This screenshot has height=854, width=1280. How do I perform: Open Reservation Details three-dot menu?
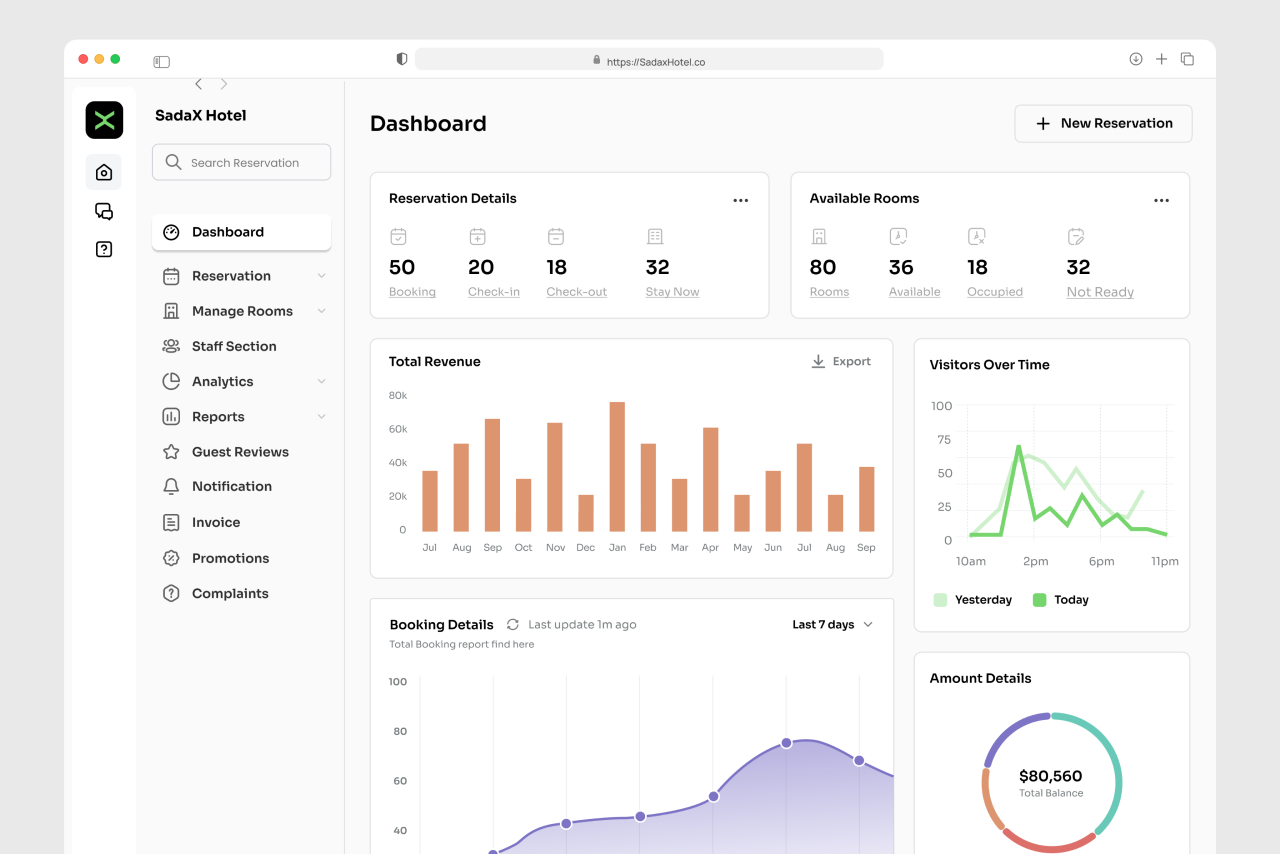click(740, 200)
